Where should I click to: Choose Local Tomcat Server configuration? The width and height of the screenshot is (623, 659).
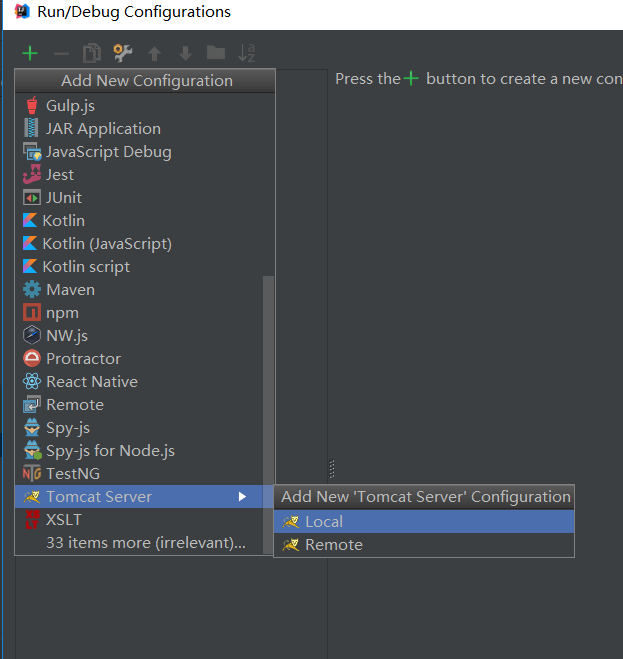[424, 522]
